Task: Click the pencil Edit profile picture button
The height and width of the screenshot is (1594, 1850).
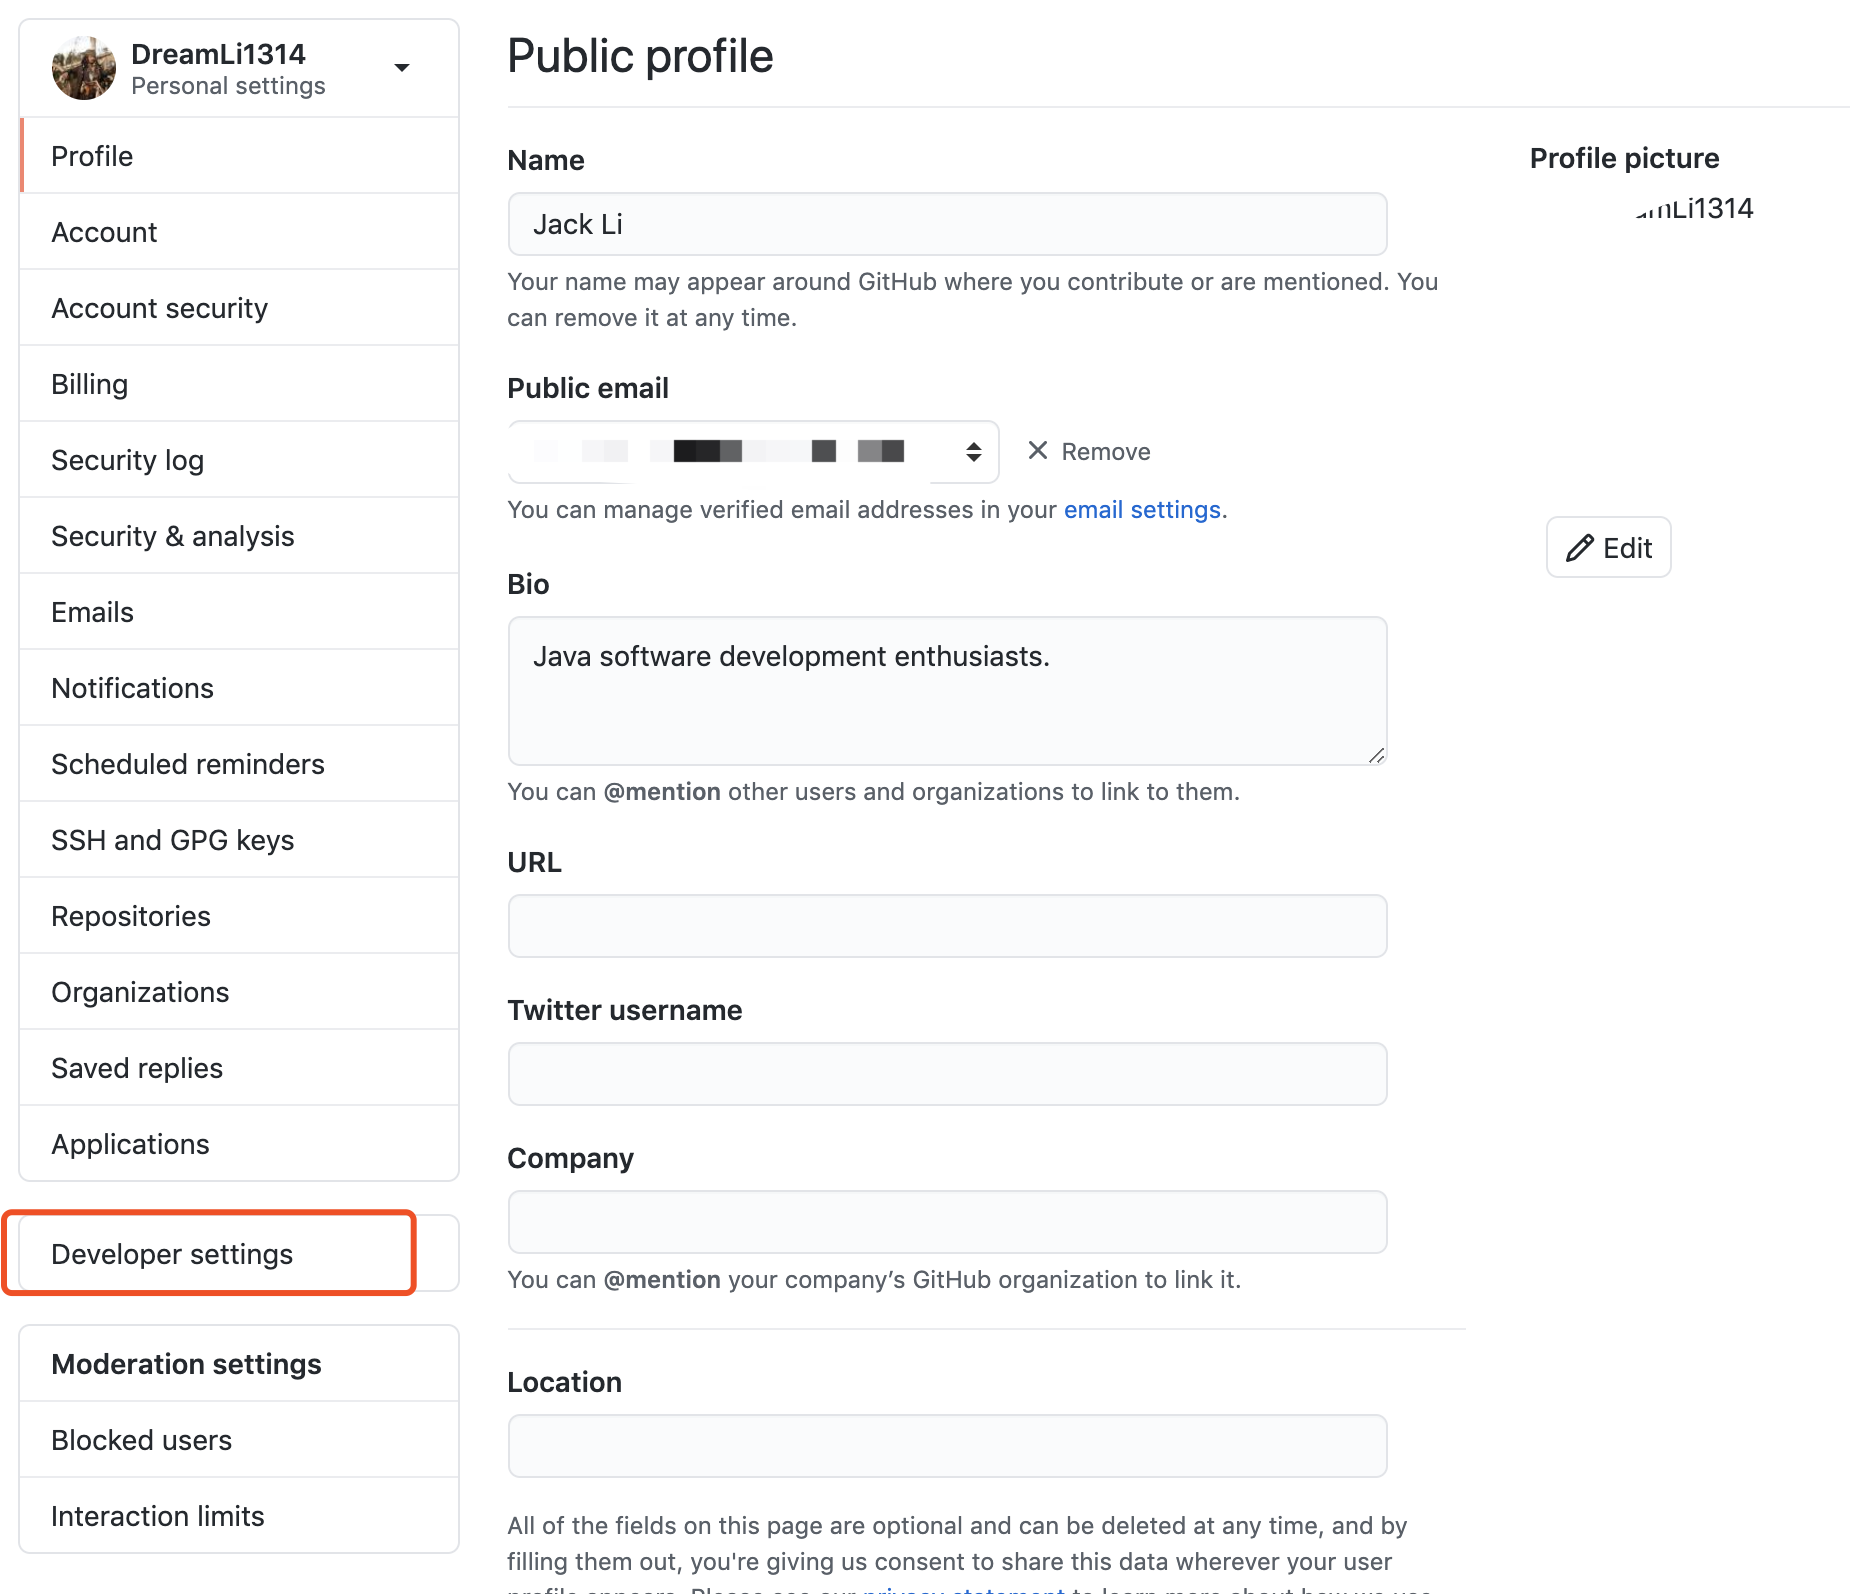Action: pos(1608,548)
